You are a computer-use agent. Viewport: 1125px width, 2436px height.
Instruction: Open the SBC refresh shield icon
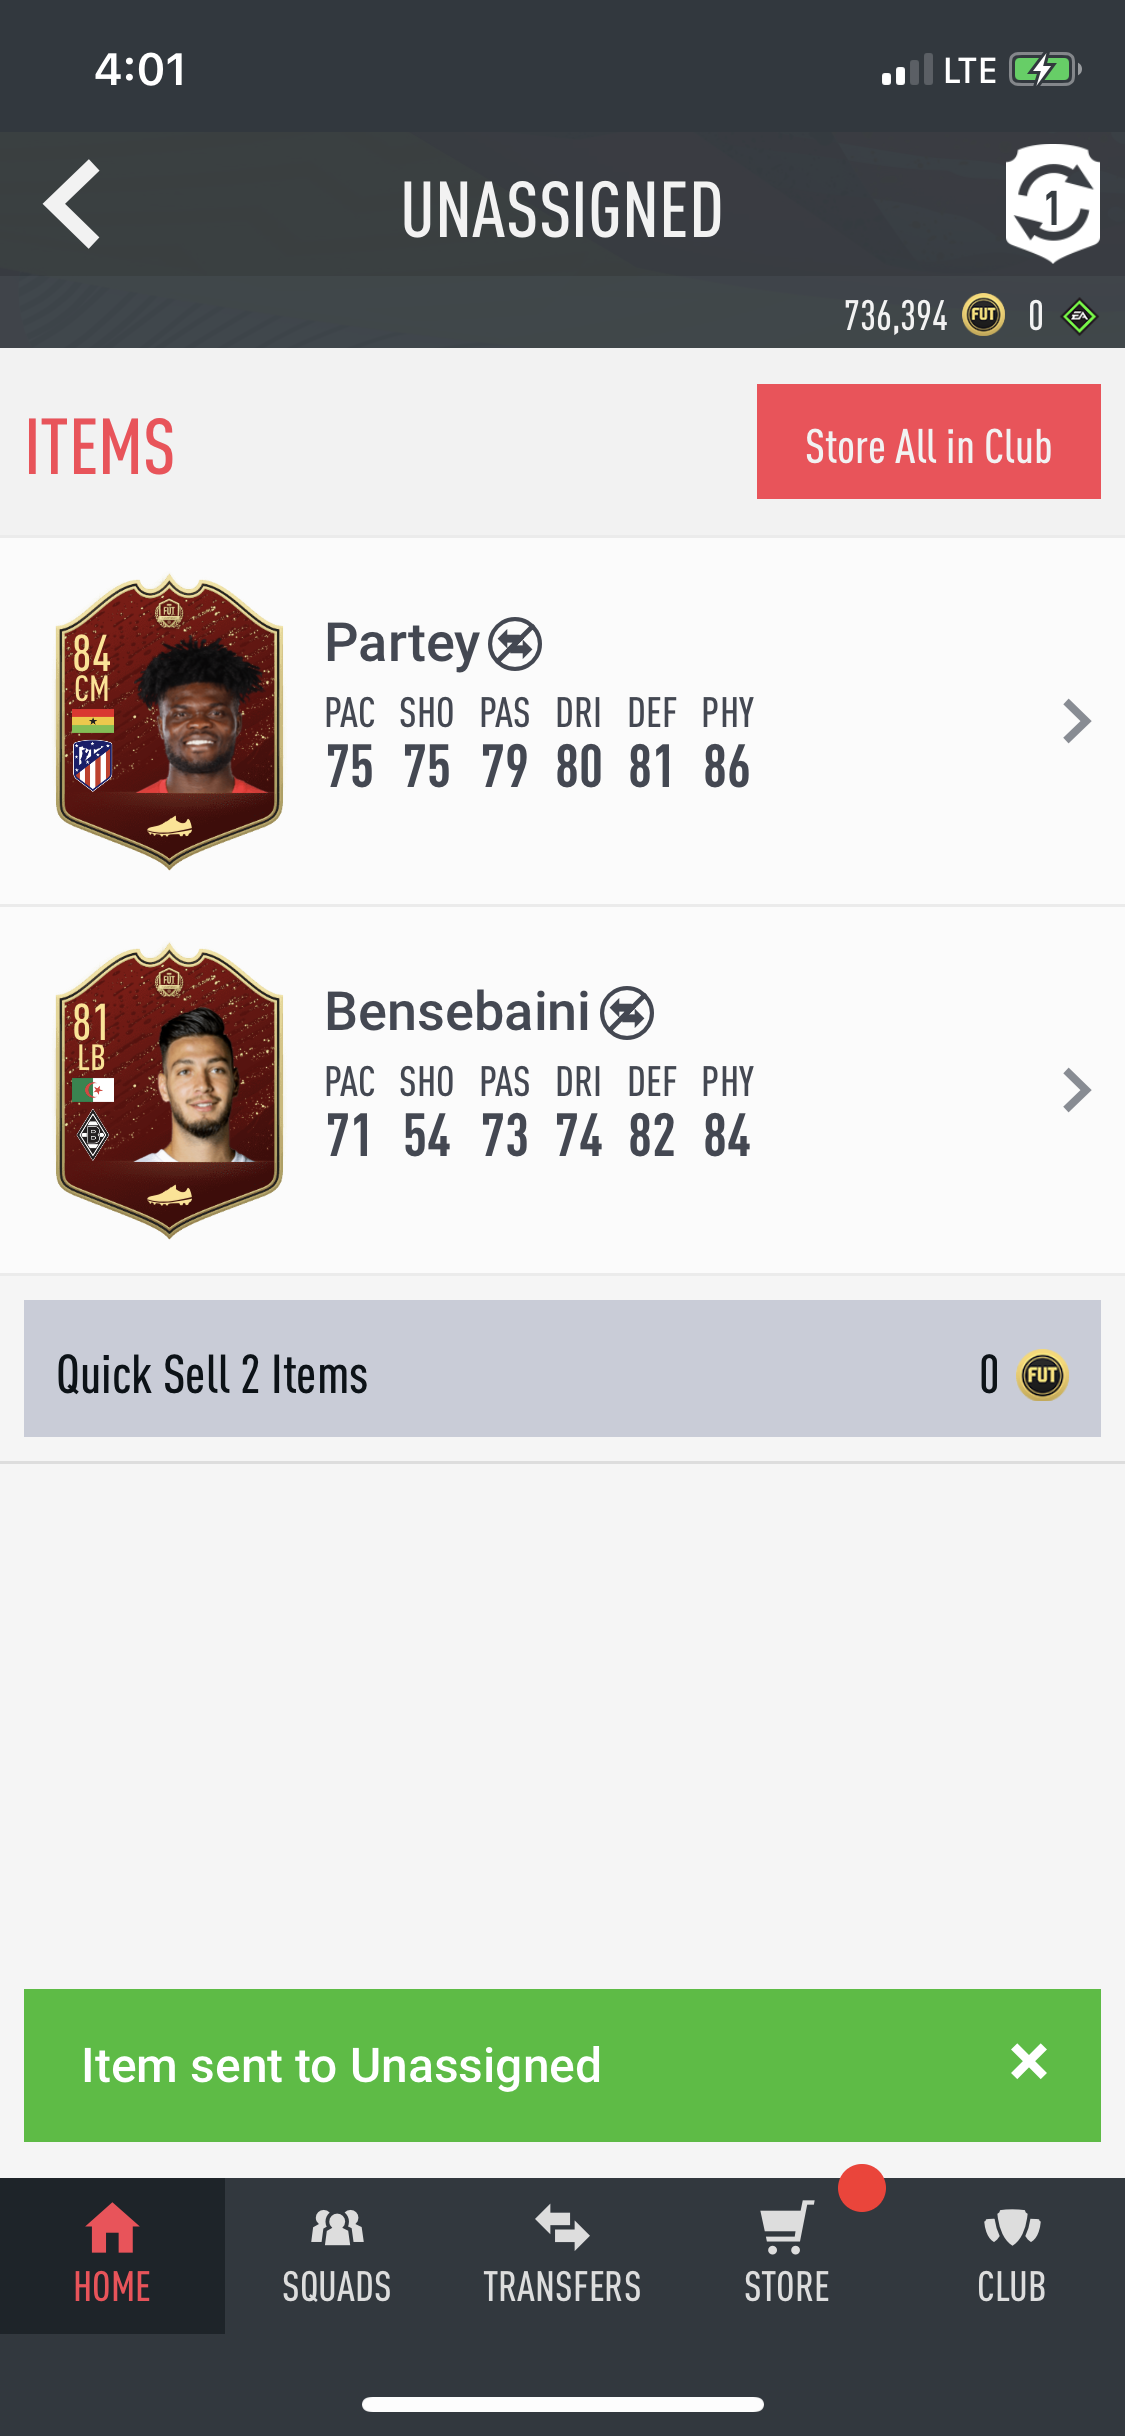[1053, 203]
